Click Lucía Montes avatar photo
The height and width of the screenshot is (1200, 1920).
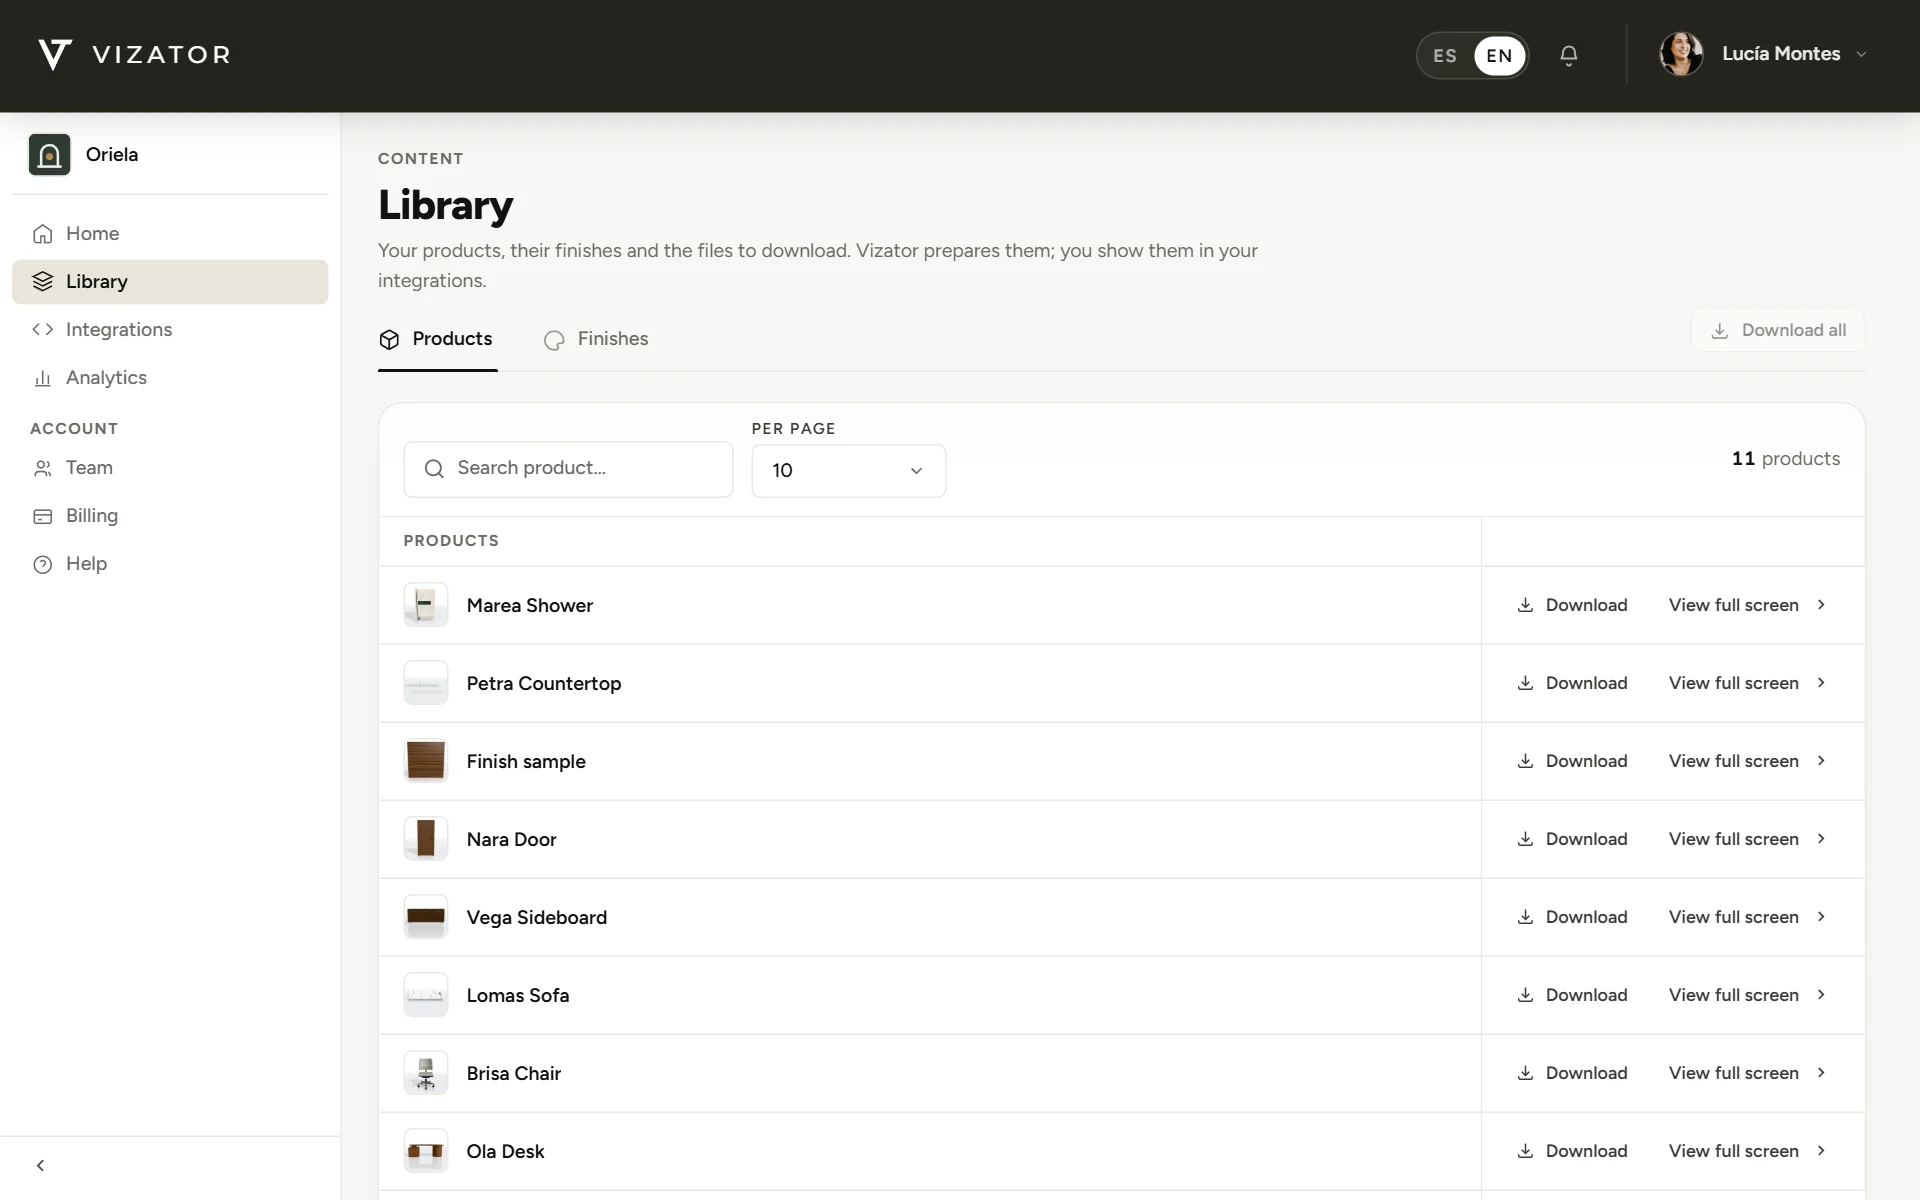[1681, 54]
